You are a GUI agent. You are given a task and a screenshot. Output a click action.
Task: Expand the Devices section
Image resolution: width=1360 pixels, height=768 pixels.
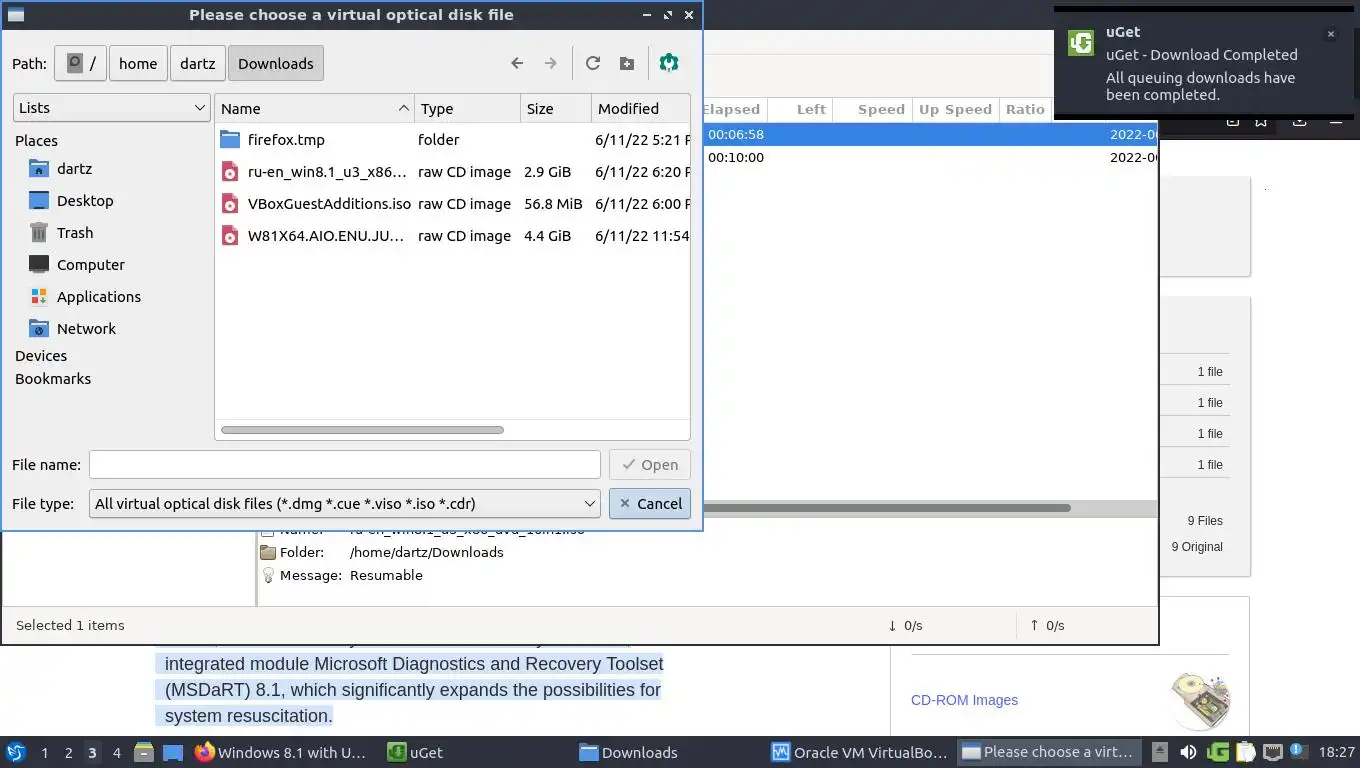tap(41, 356)
